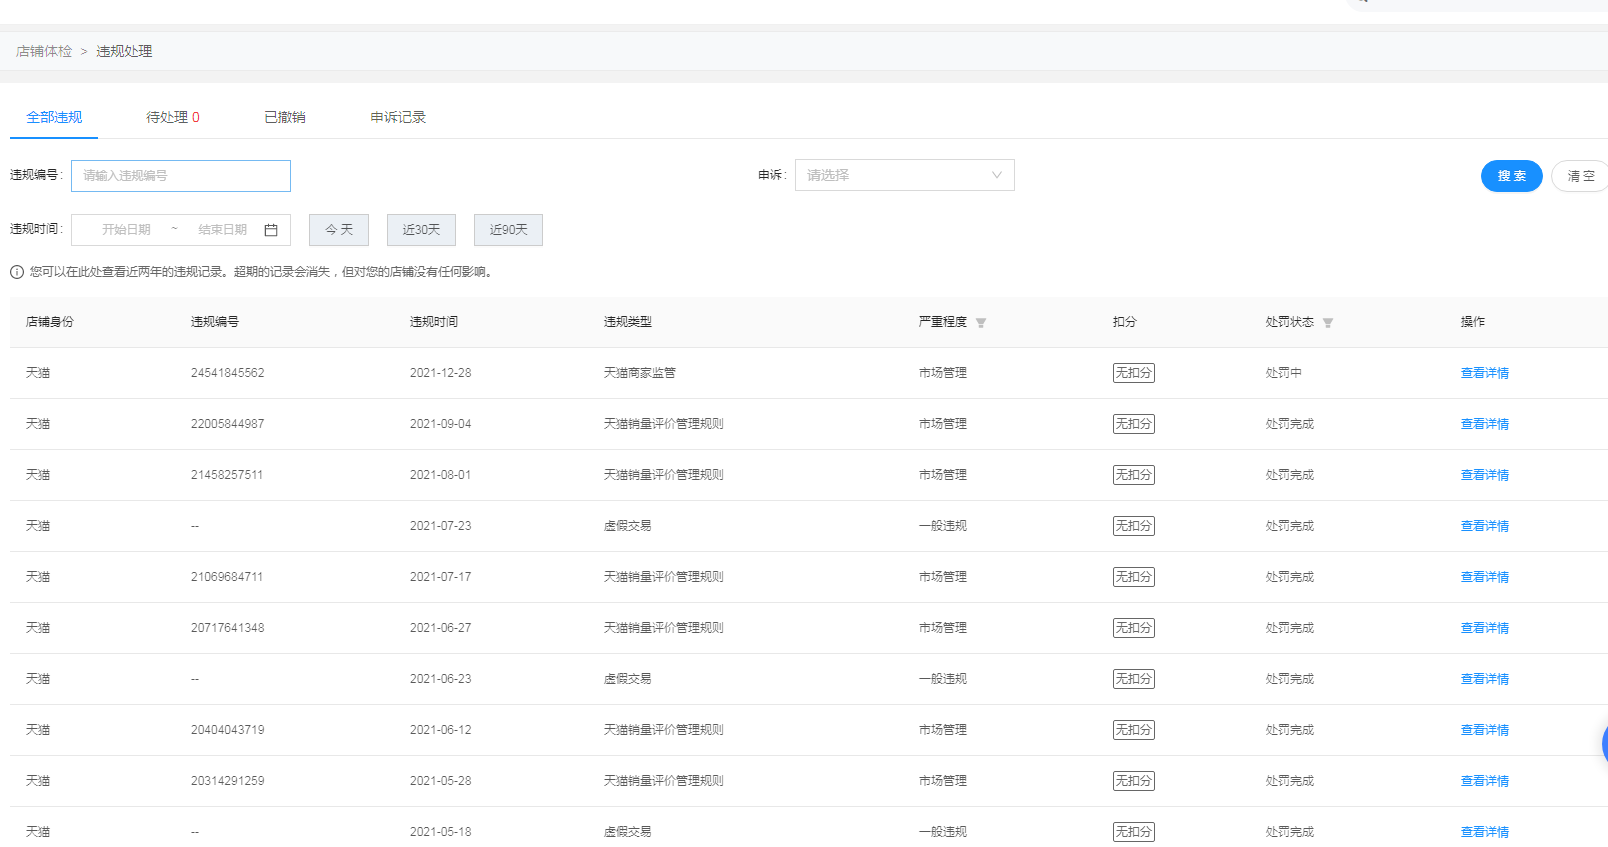Select date cell 2021-05-28

click(440, 781)
